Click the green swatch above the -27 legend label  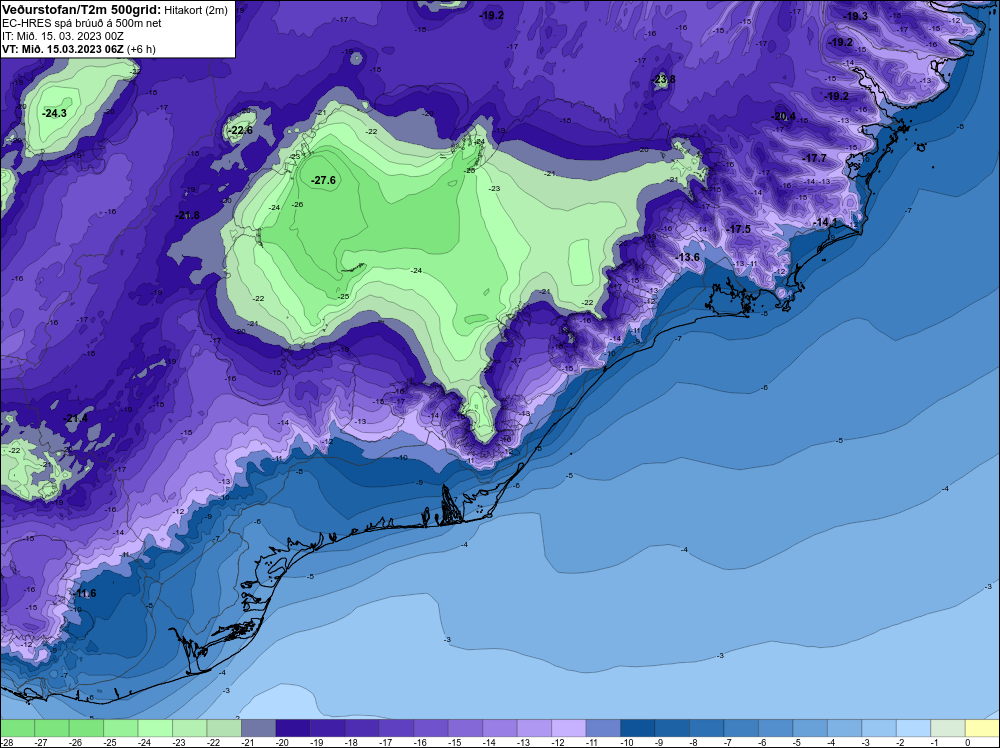(x=52, y=728)
